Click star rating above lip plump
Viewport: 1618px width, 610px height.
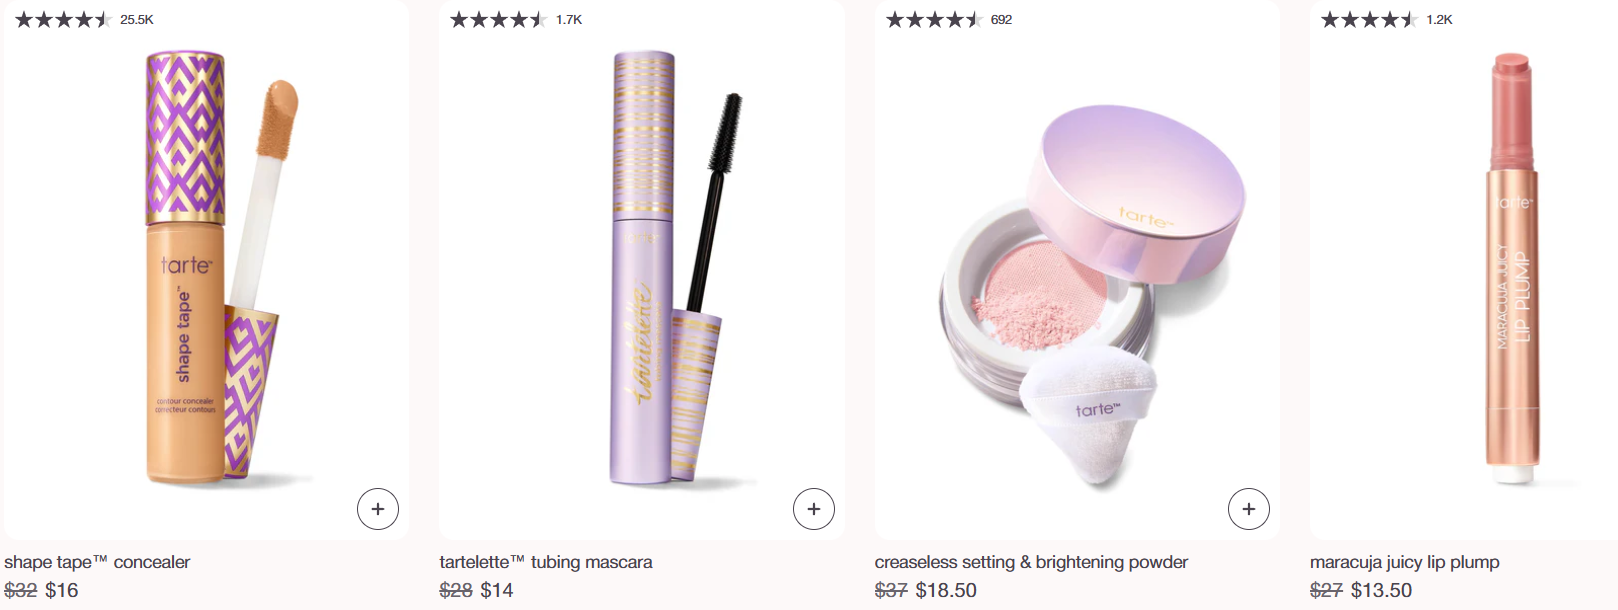tap(1368, 20)
